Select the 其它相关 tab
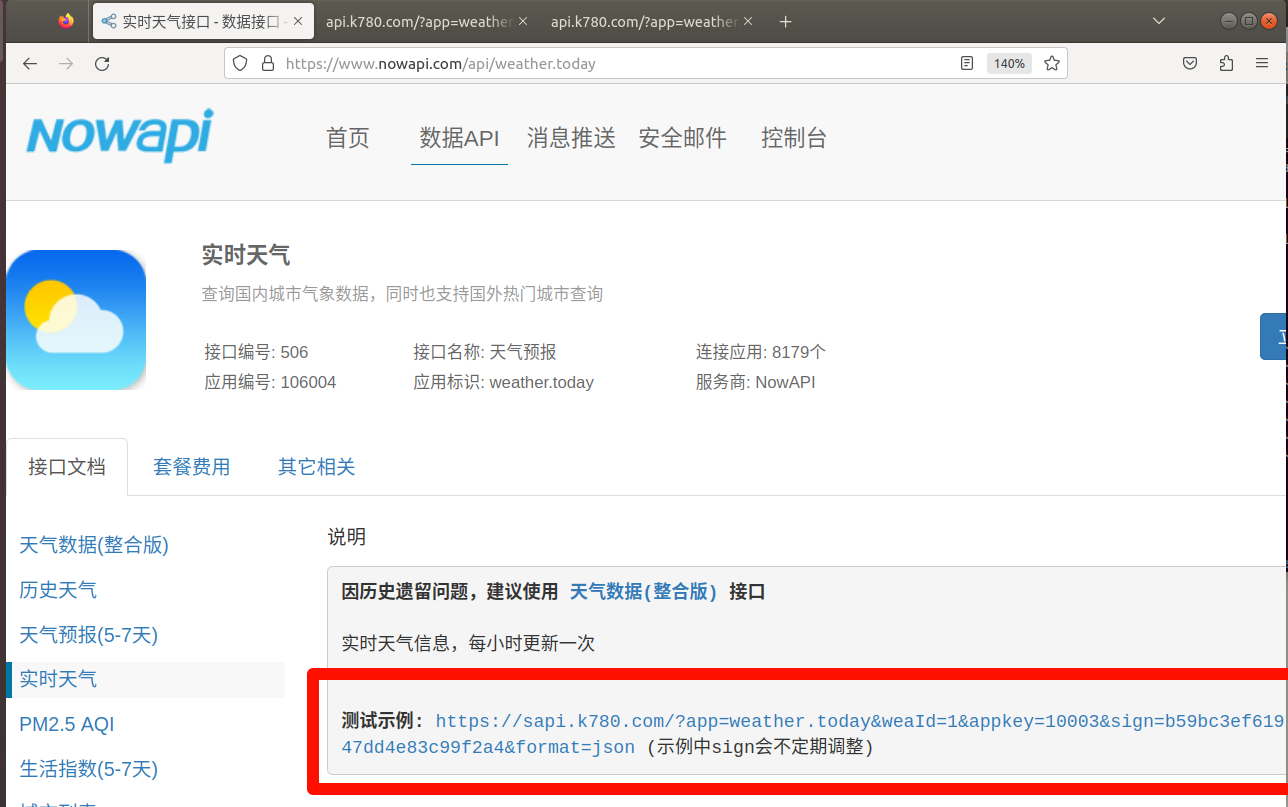 (x=317, y=467)
